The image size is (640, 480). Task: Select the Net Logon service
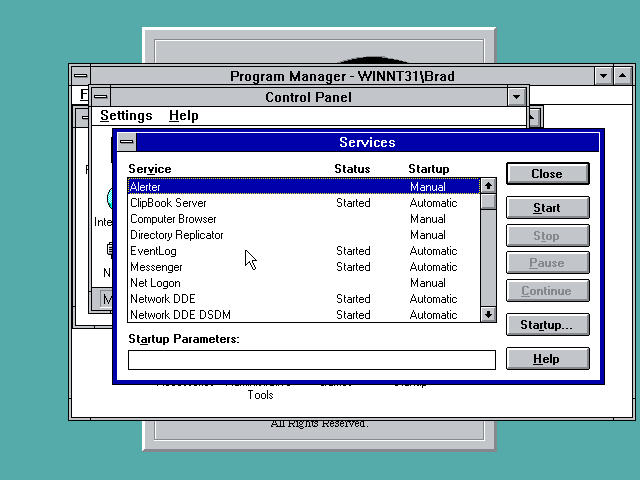coord(304,283)
